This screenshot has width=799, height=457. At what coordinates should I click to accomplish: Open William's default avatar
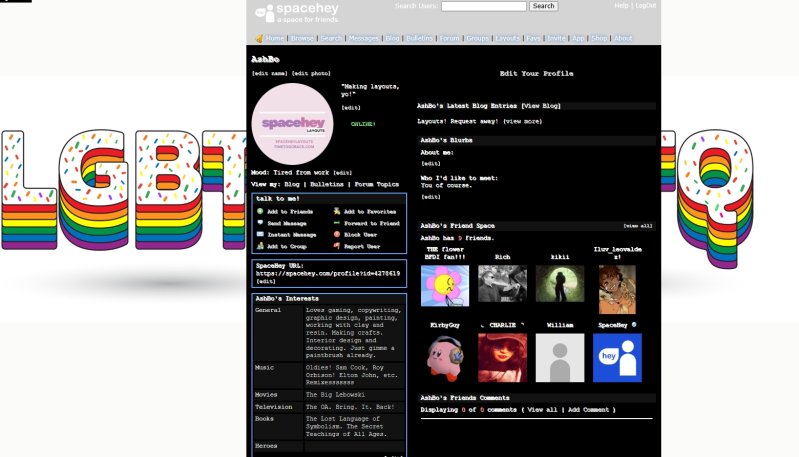tap(560, 358)
